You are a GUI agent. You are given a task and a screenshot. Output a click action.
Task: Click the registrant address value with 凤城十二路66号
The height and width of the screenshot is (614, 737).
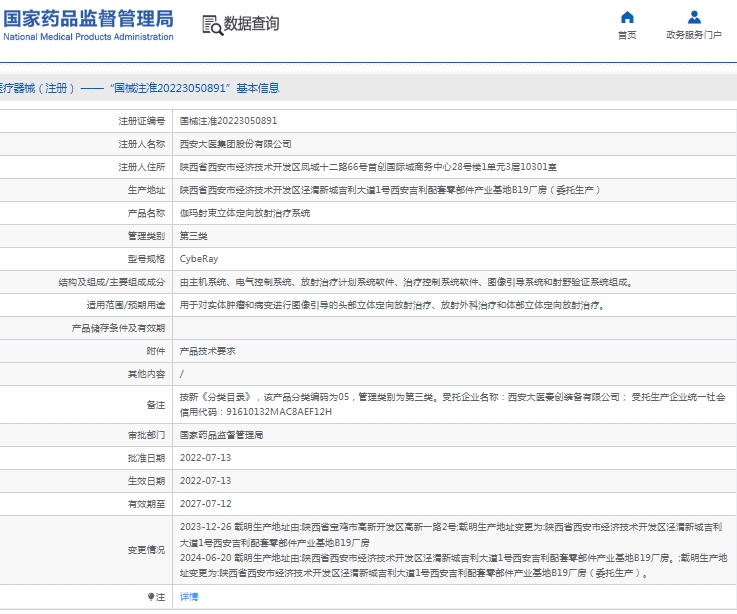pos(368,167)
